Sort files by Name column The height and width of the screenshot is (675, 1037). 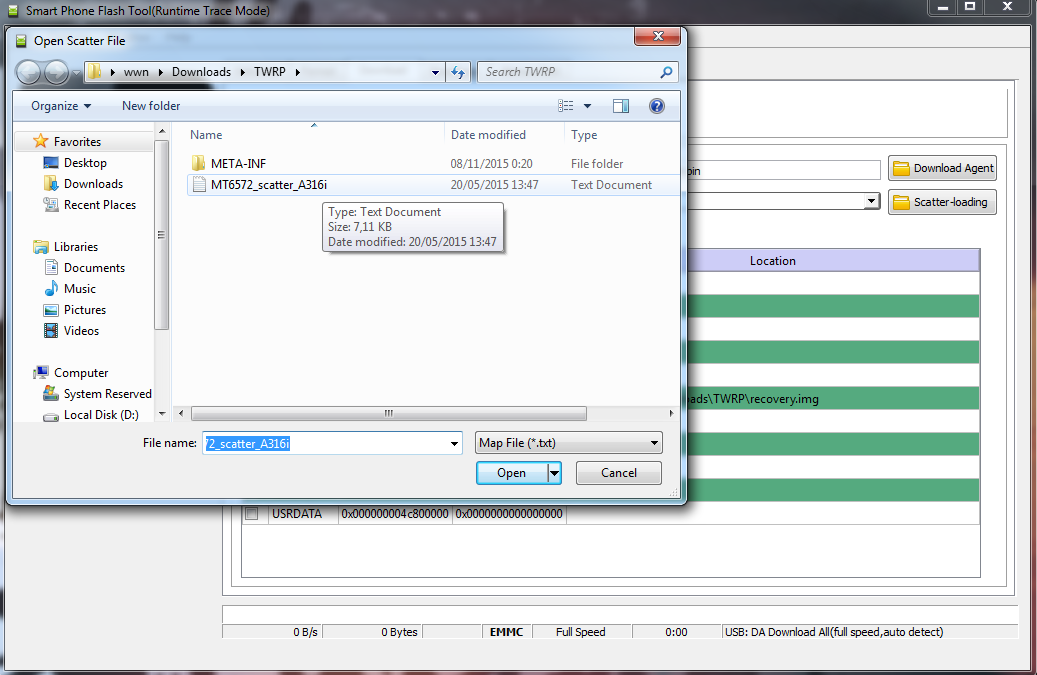click(206, 135)
